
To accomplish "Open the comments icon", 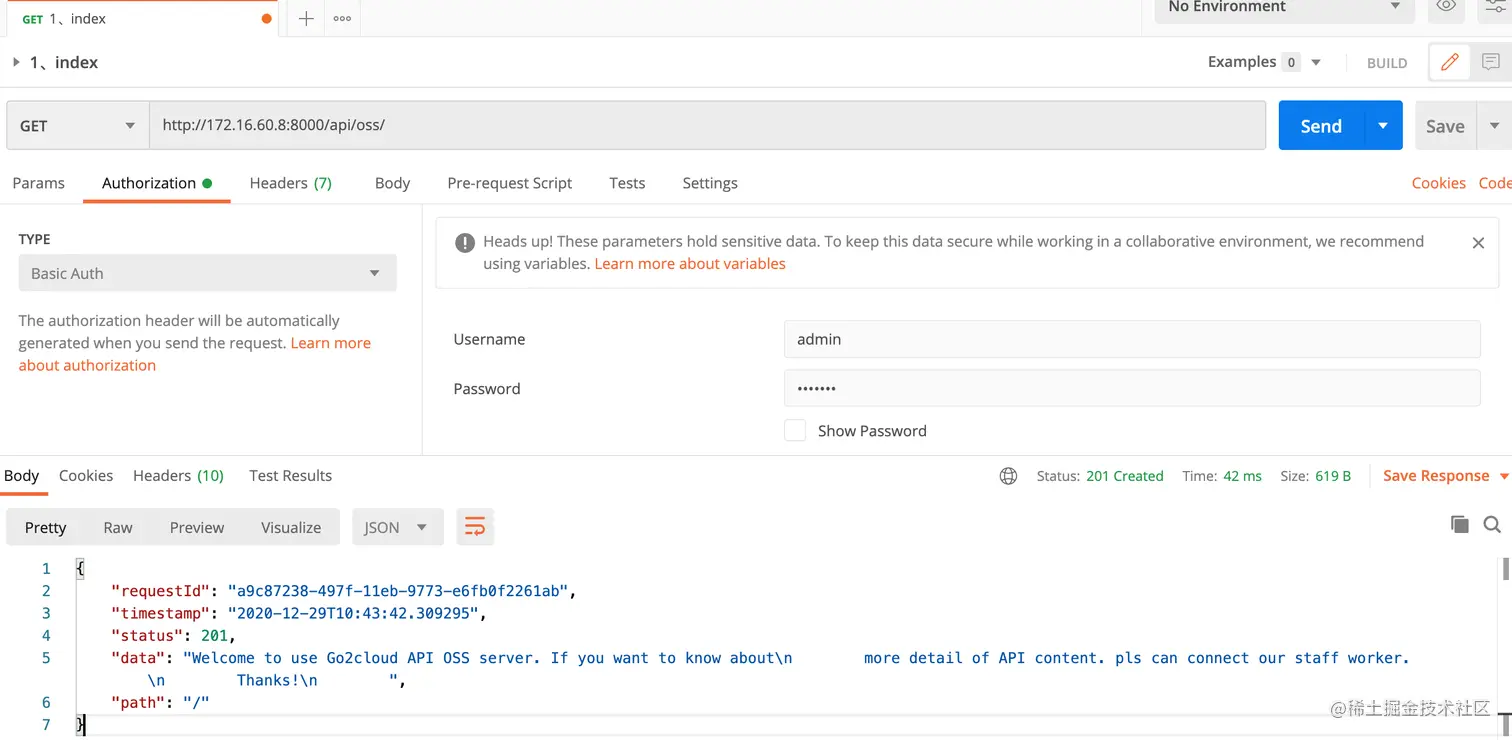I will [1490, 62].
